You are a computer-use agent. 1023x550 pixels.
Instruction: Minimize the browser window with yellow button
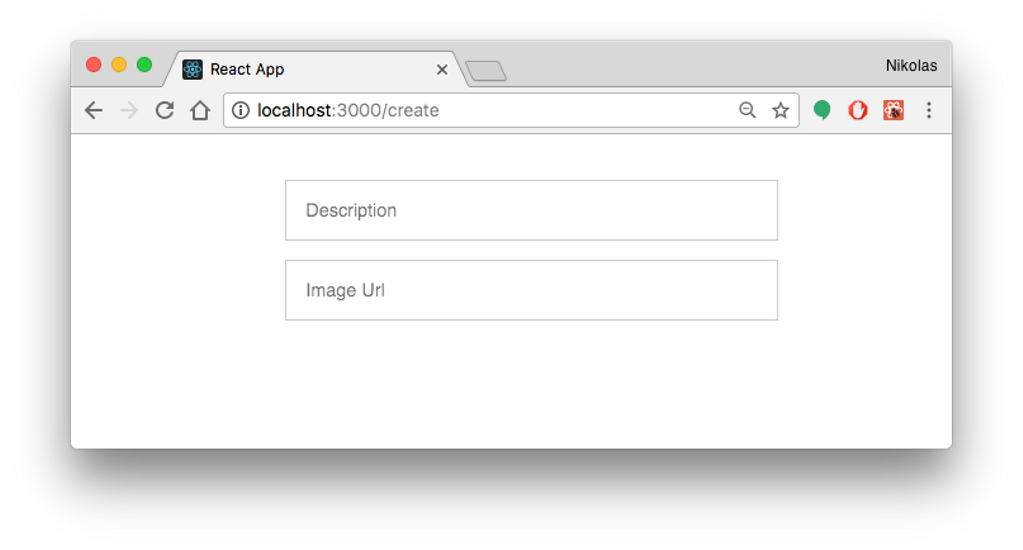(119, 65)
